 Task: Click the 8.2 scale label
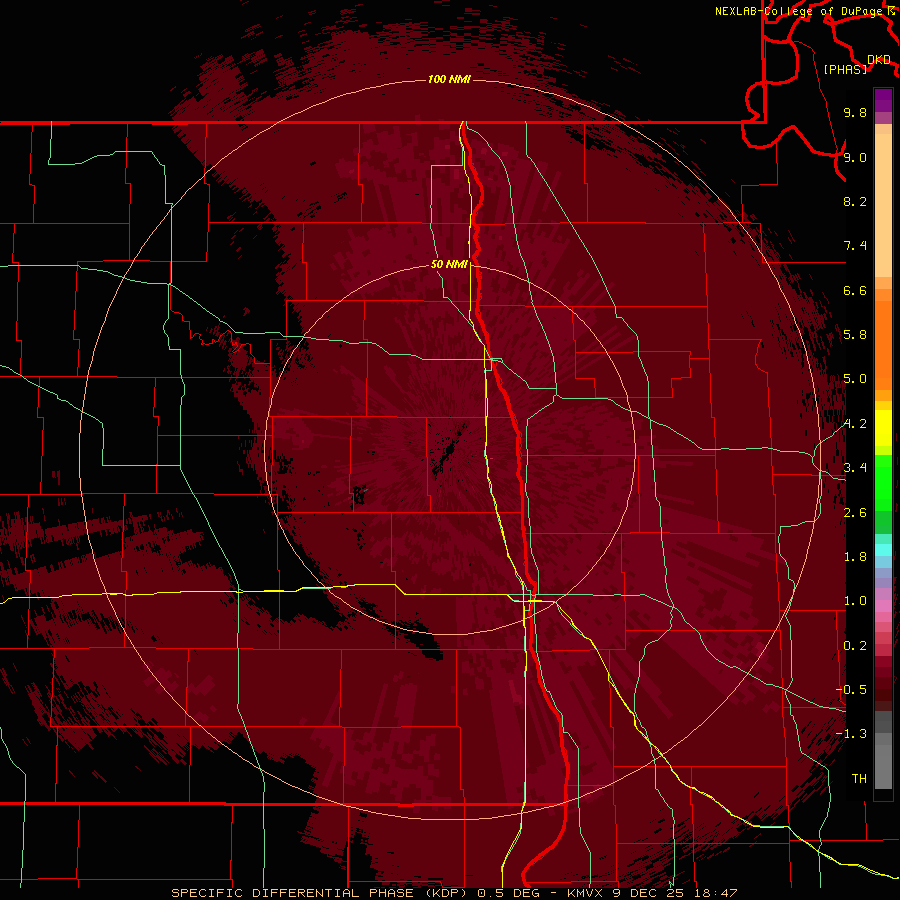tap(855, 201)
